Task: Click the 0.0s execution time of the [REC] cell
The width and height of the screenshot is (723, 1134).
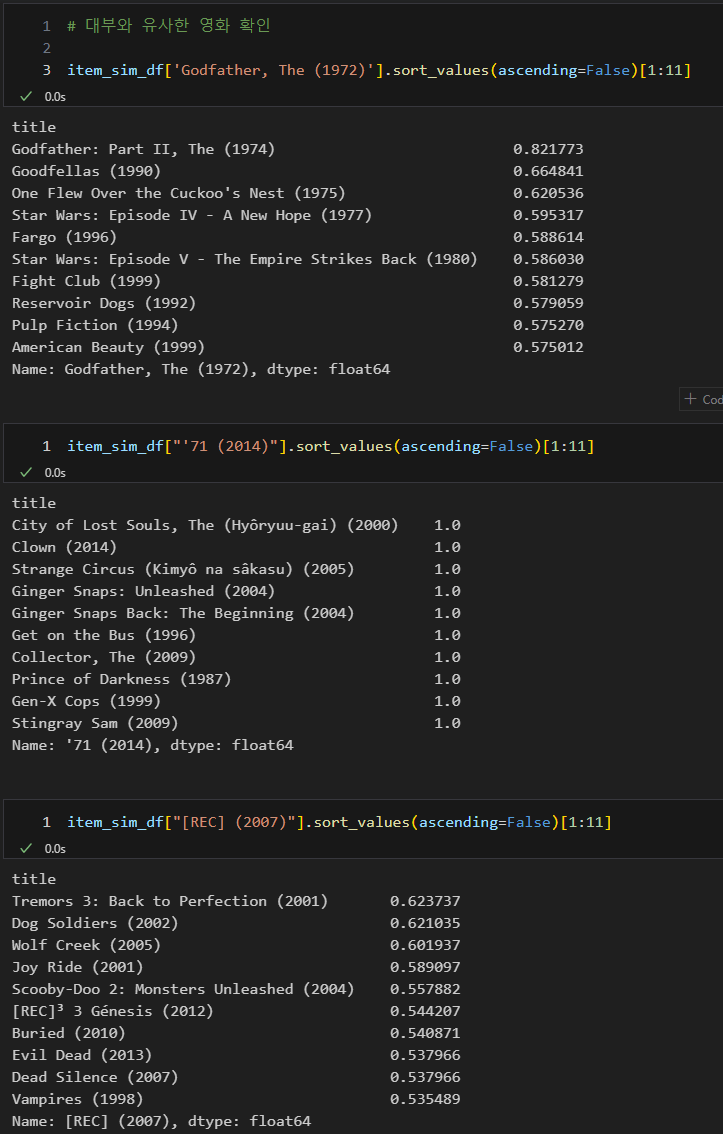Action: point(55,848)
